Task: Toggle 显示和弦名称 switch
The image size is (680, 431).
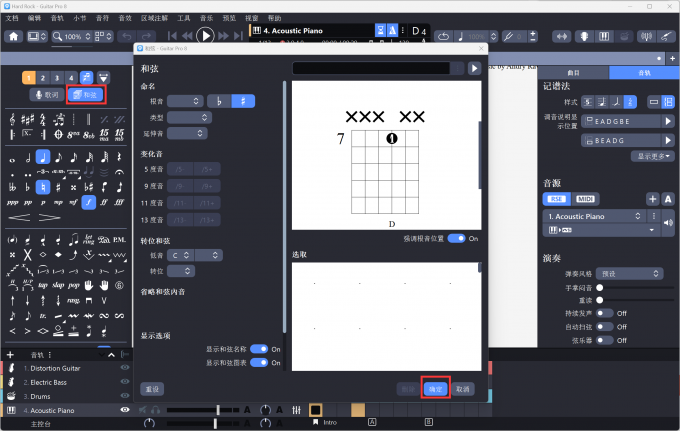Action: [260, 349]
